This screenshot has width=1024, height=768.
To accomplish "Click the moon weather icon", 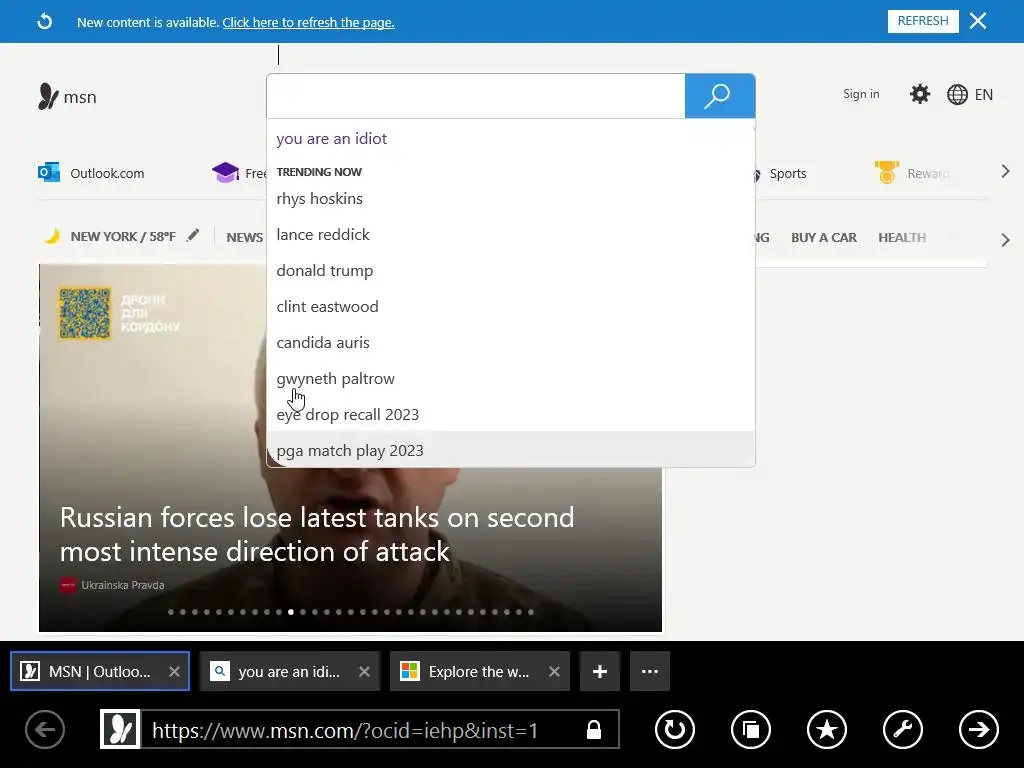I will 52,236.
